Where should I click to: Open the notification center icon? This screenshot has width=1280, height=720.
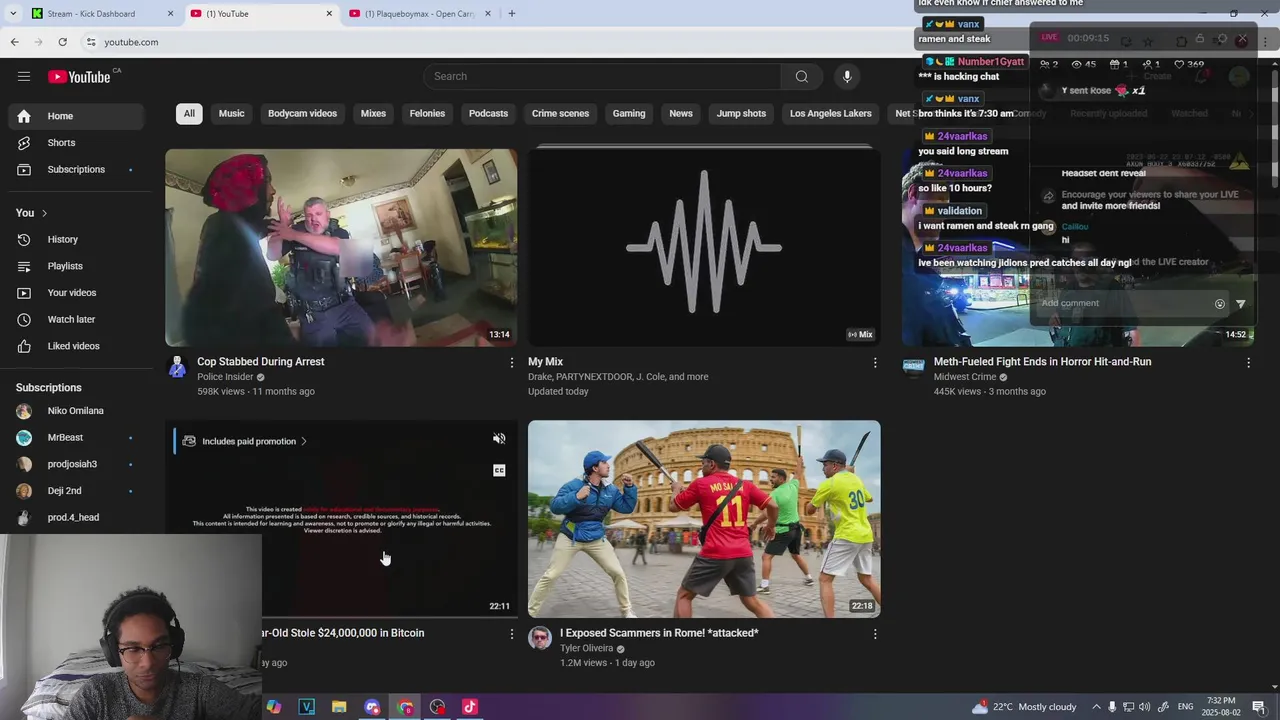pyautogui.click(x=1259, y=707)
